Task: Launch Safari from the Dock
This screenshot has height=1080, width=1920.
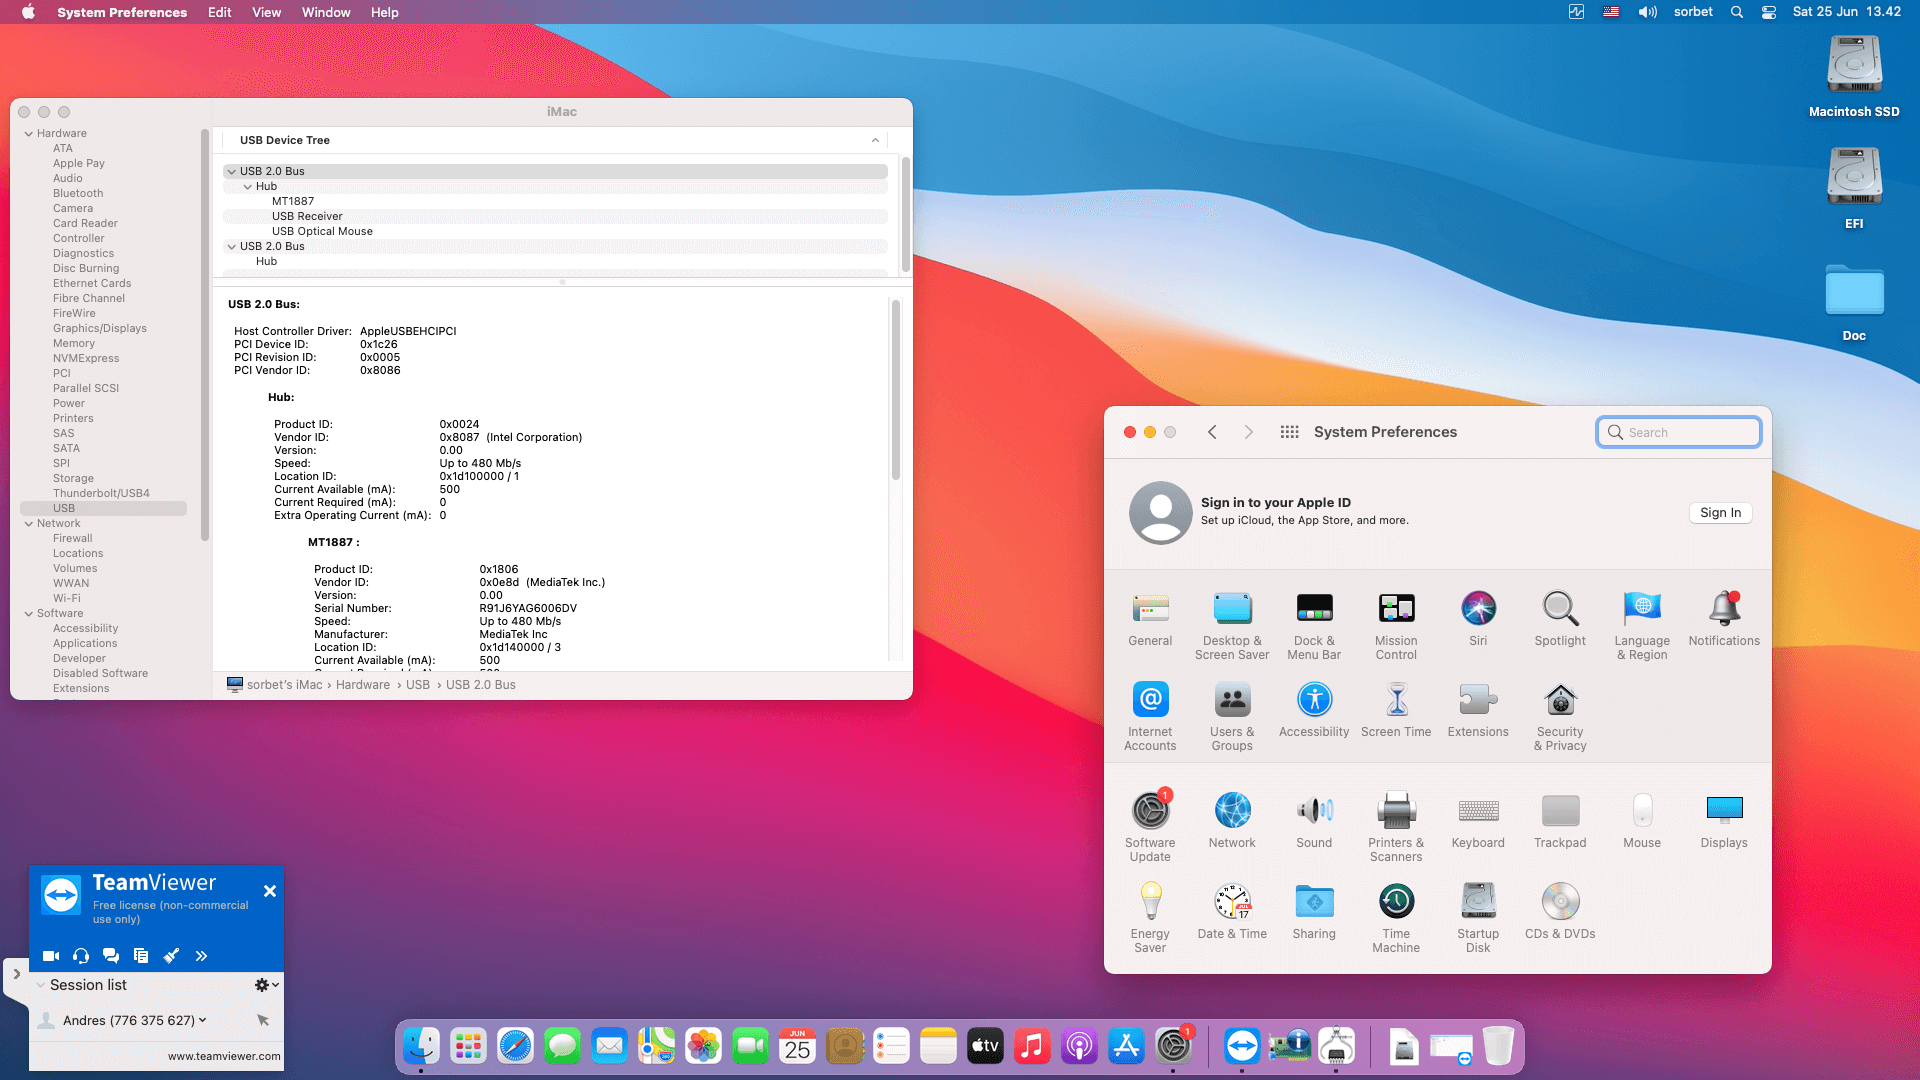Action: pos(516,1046)
